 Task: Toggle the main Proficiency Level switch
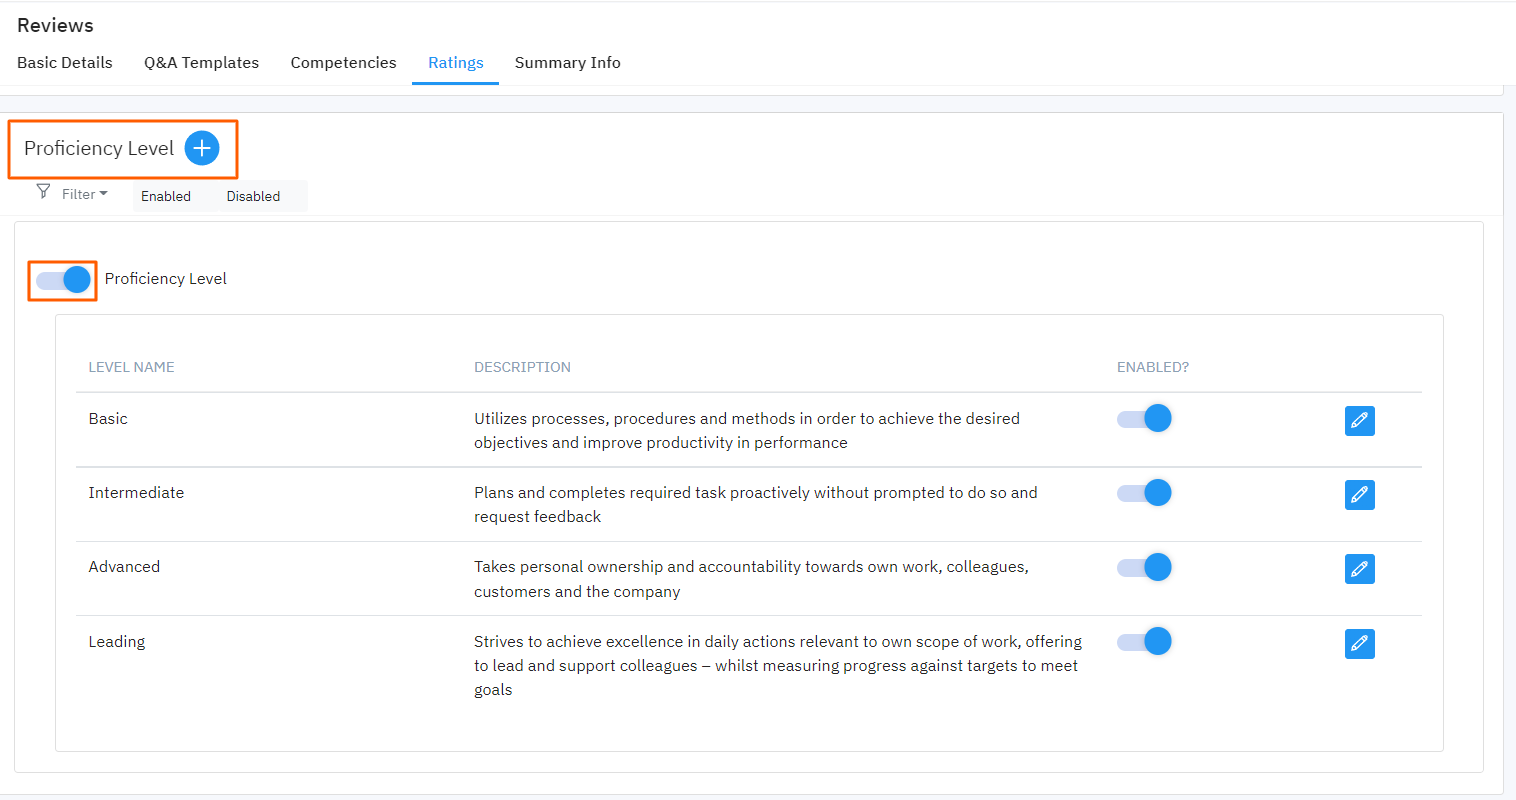[x=64, y=280]
